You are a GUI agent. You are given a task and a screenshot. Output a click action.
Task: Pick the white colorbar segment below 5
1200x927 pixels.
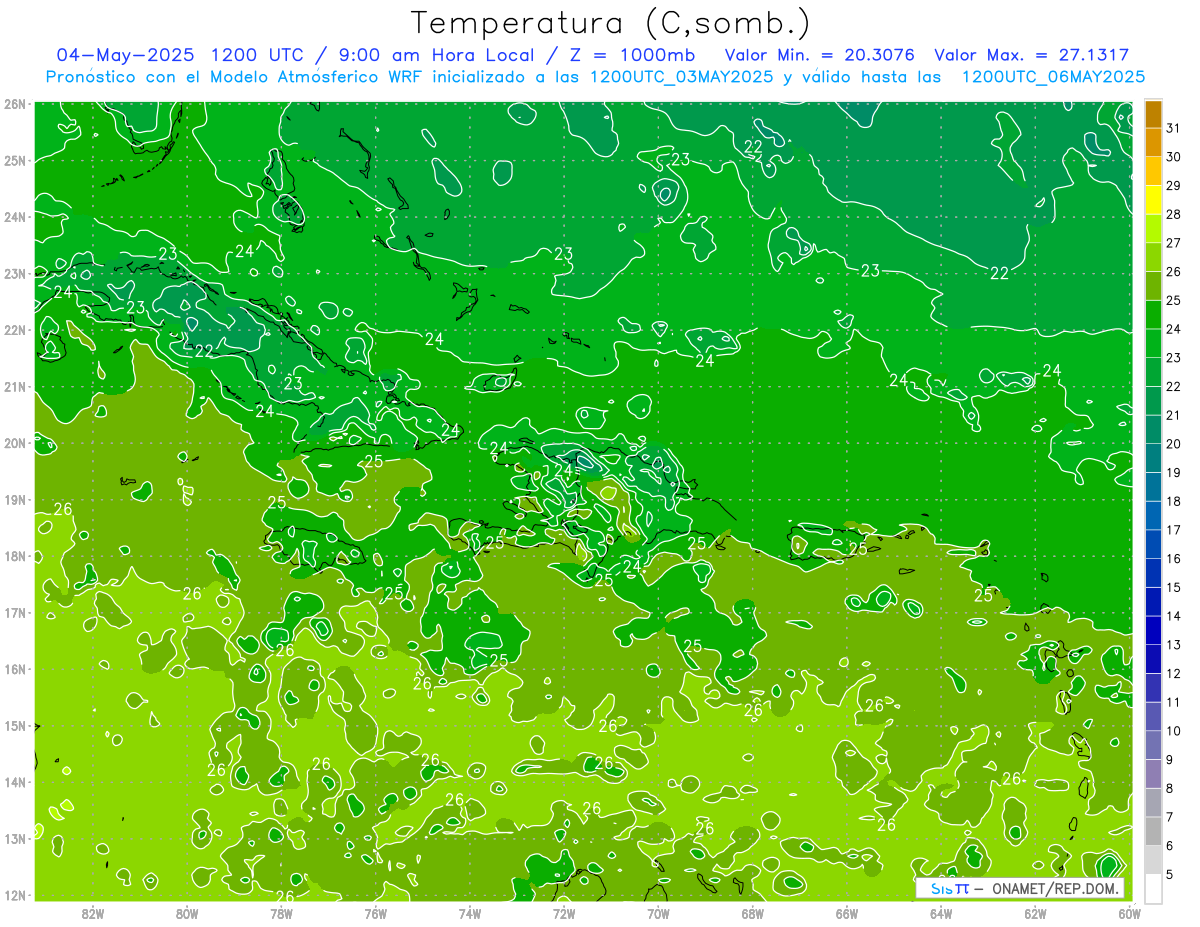click(x=1153, y=888)
